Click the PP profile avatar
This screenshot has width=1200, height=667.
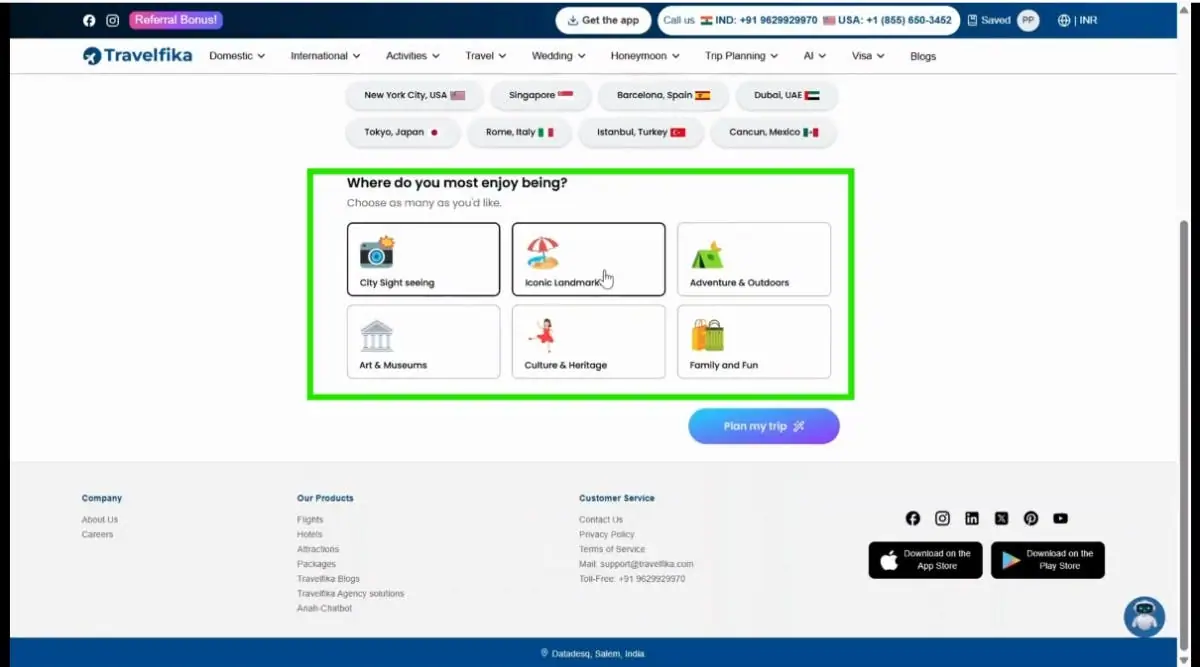click(1028, 20)
